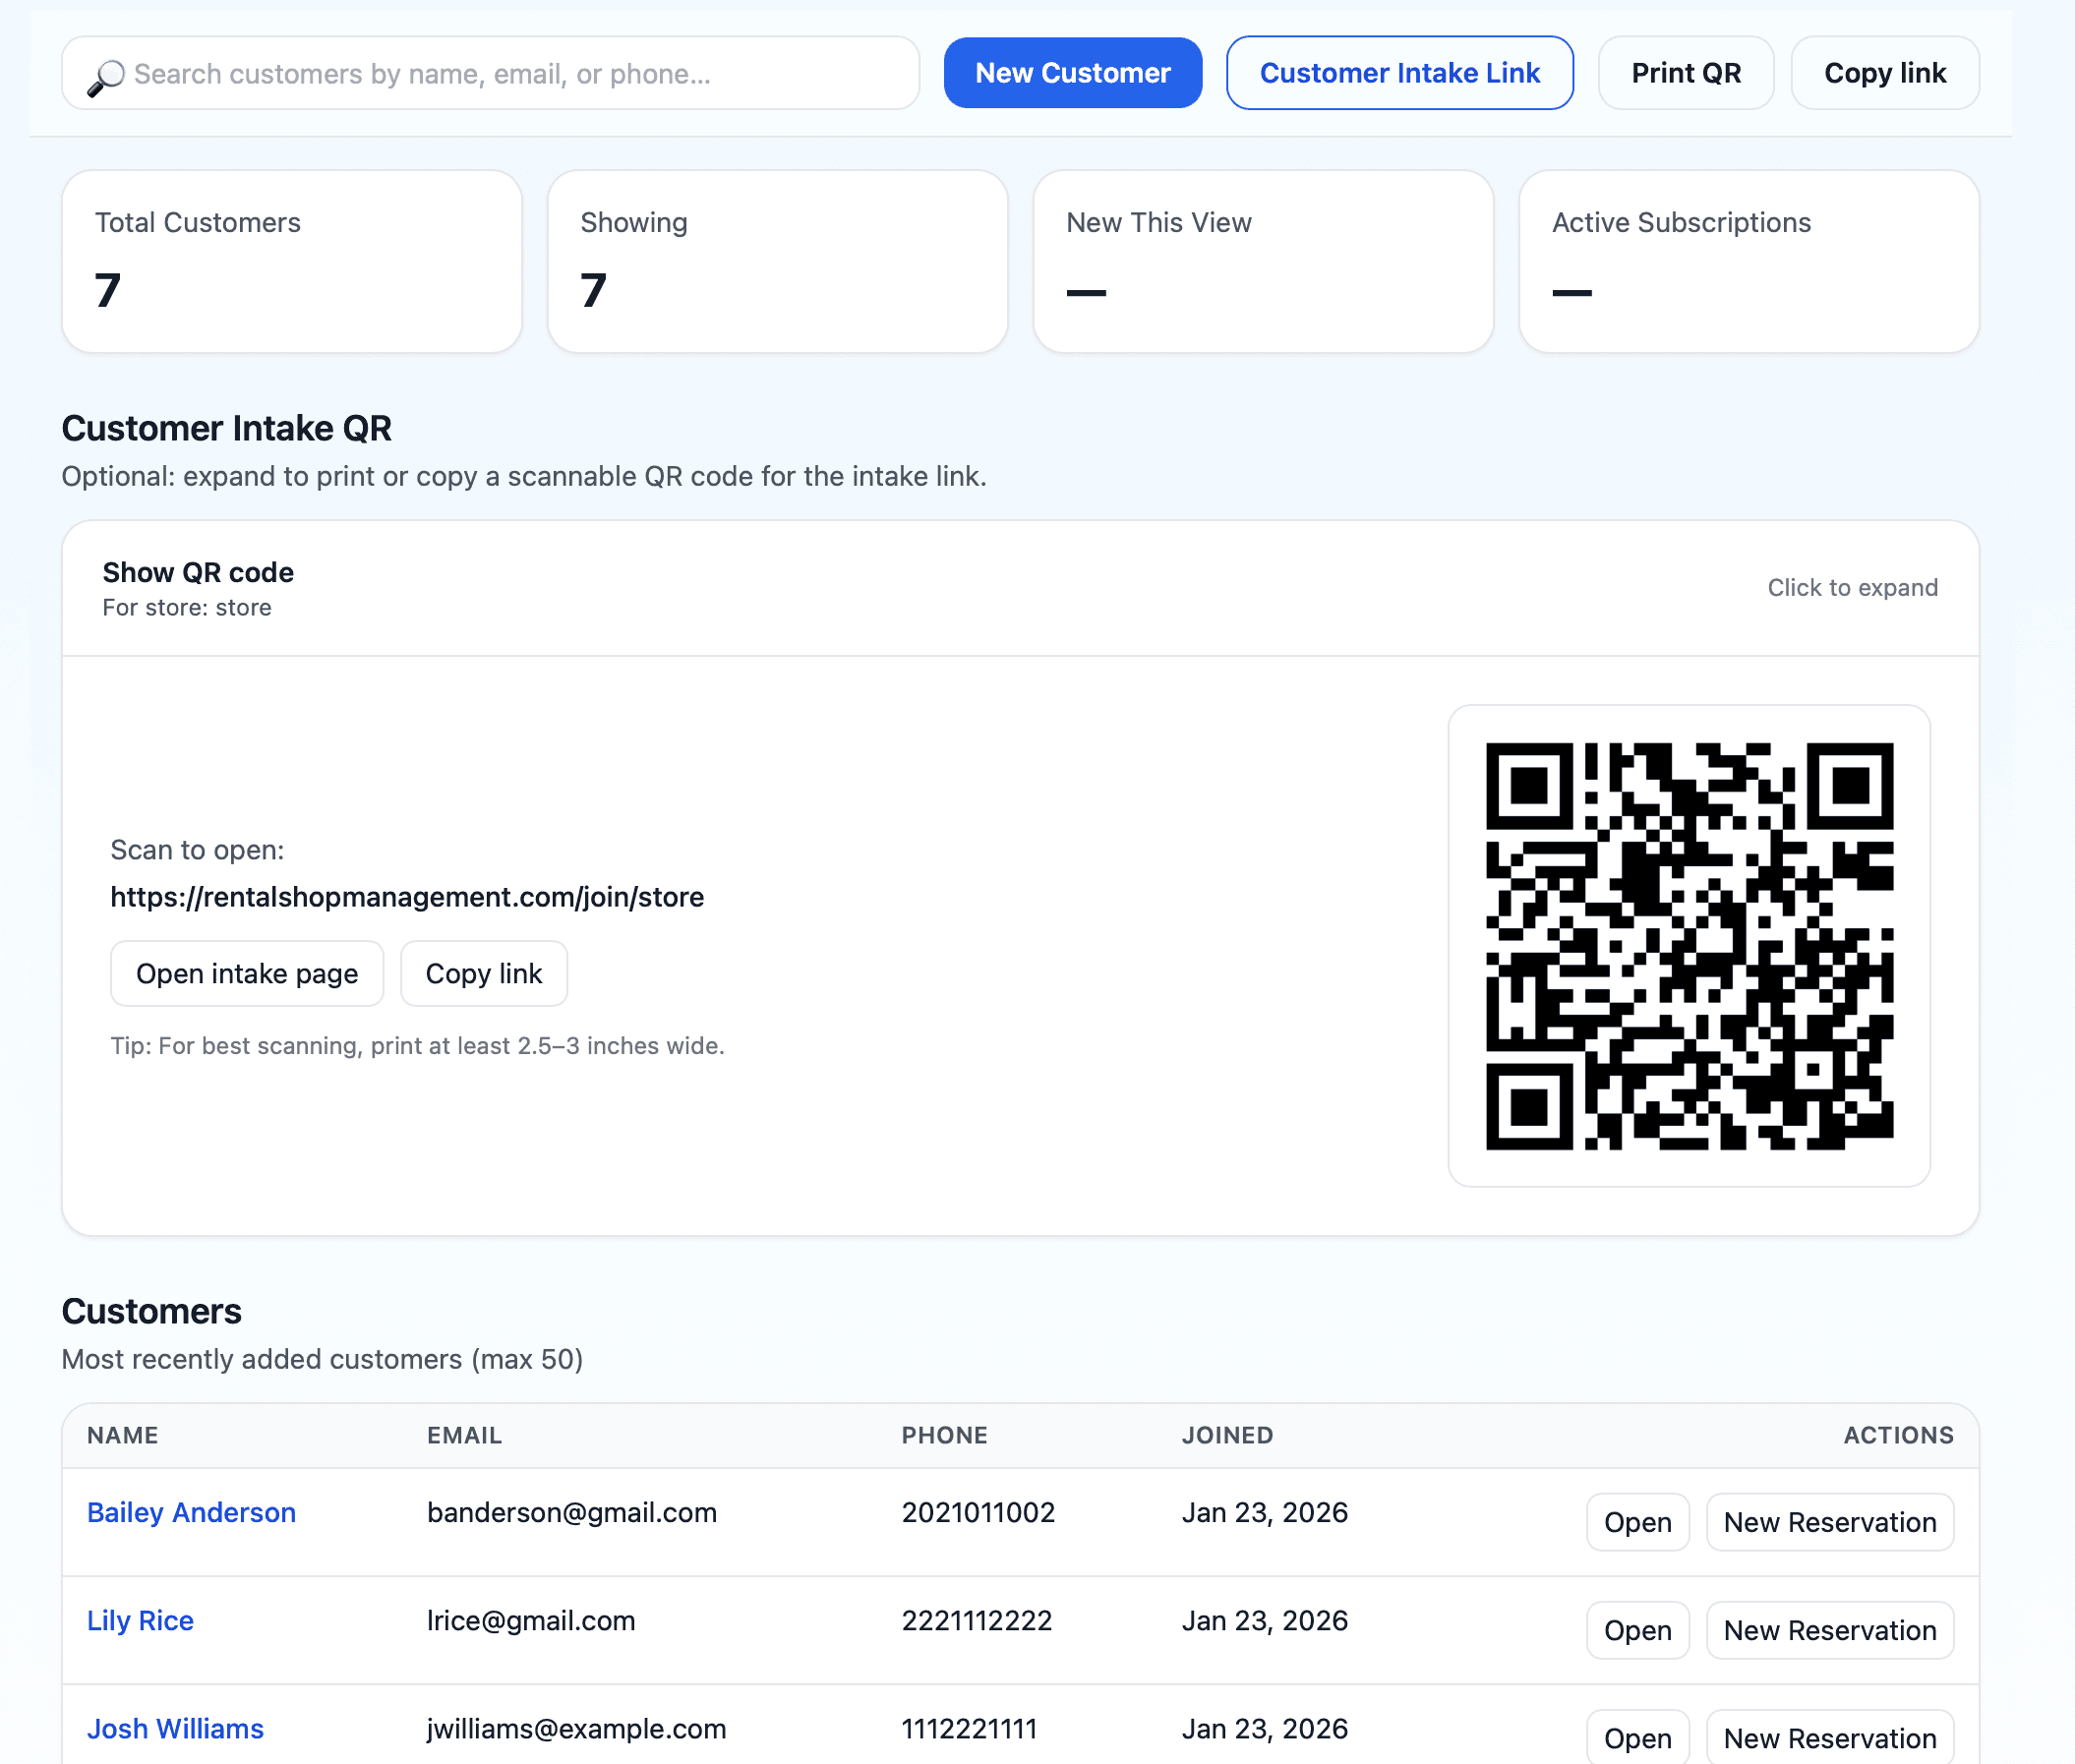Screen dimensions: 2075x1764
Task: Open Lily Rice's customer profile
Action: [140, 1621]
